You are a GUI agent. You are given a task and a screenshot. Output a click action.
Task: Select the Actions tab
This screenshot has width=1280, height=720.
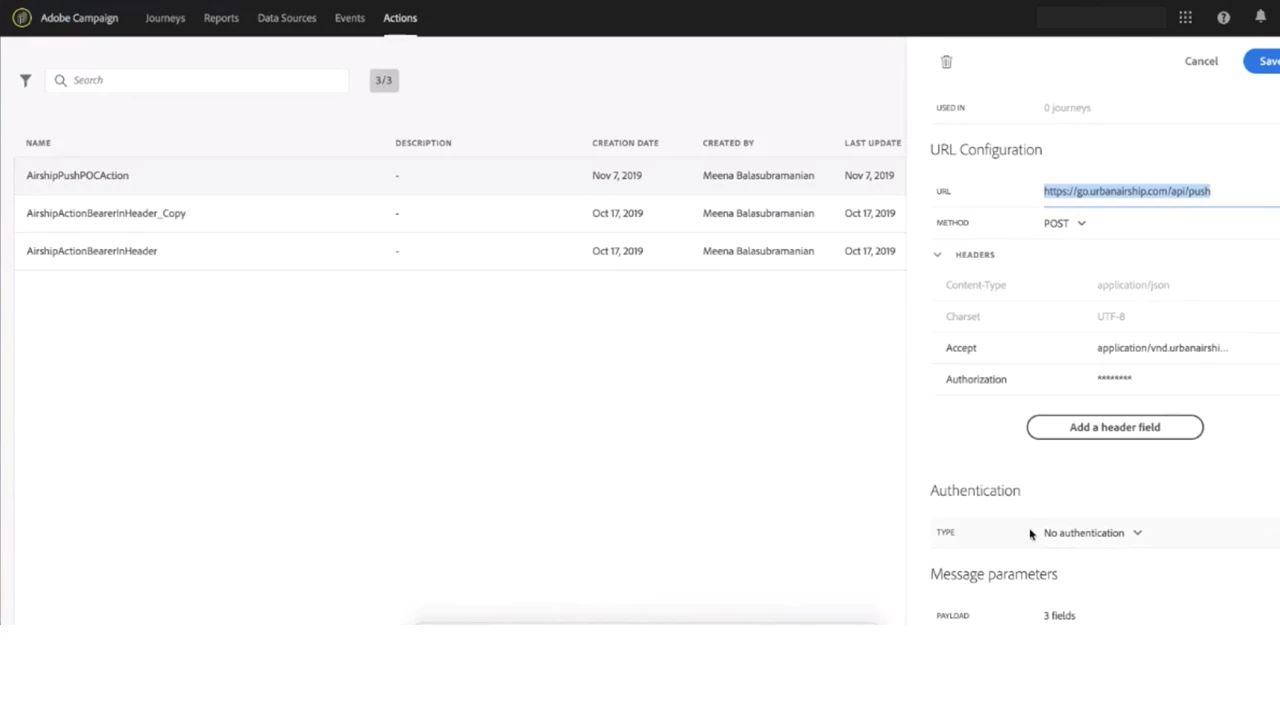coord(400,18)
